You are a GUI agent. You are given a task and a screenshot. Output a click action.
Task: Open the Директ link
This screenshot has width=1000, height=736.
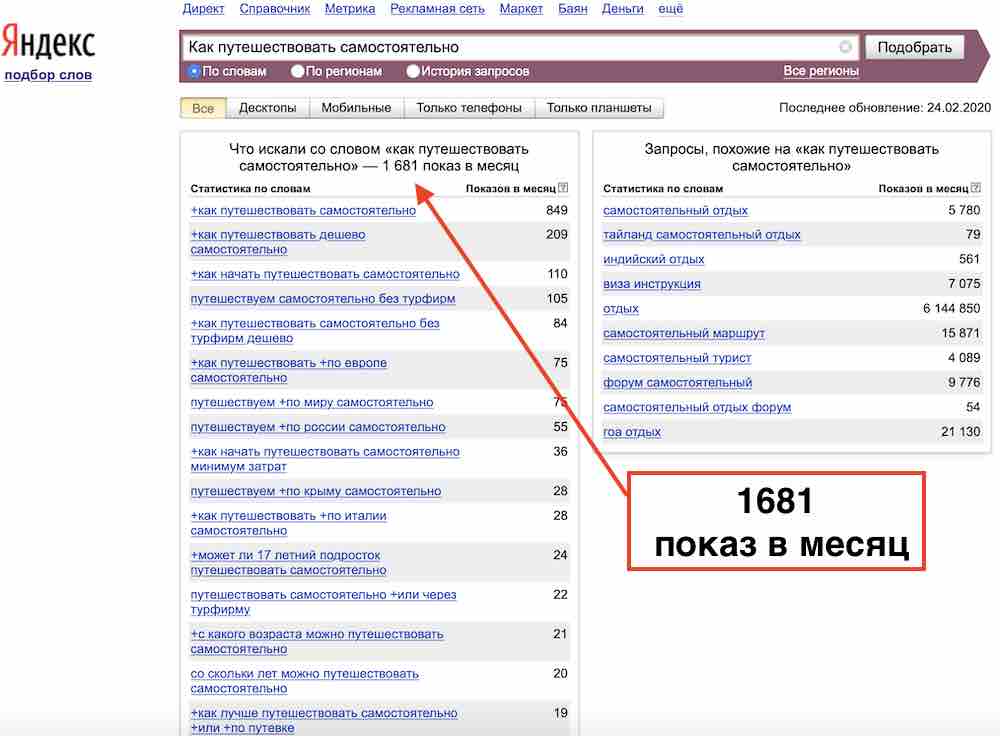(x=203, y=8)
